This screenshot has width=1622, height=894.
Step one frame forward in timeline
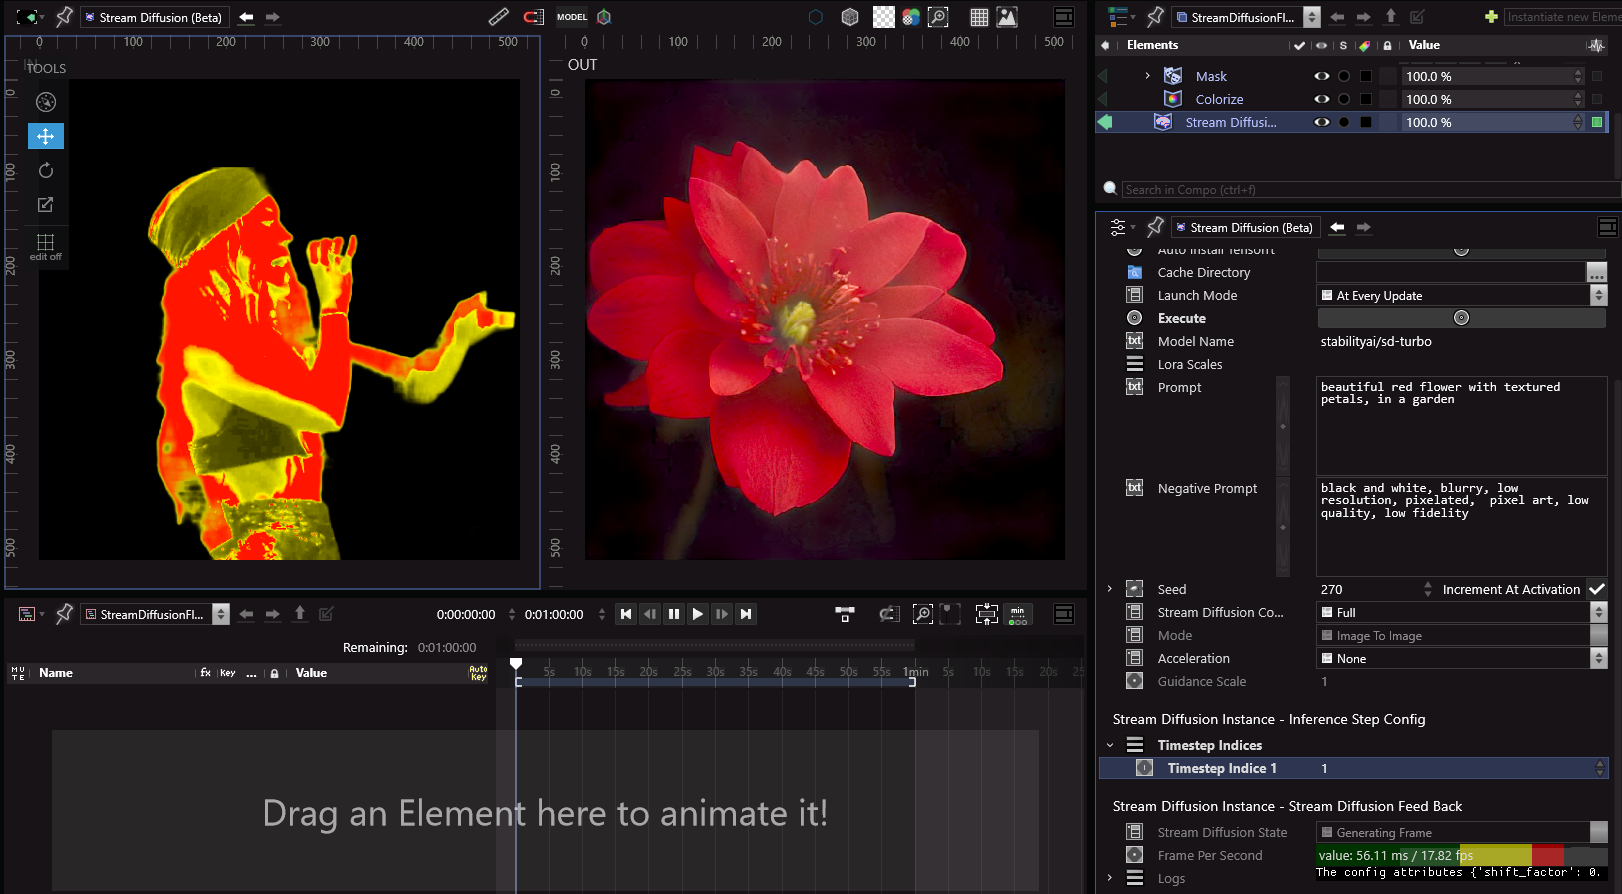[x=722, y=614]
